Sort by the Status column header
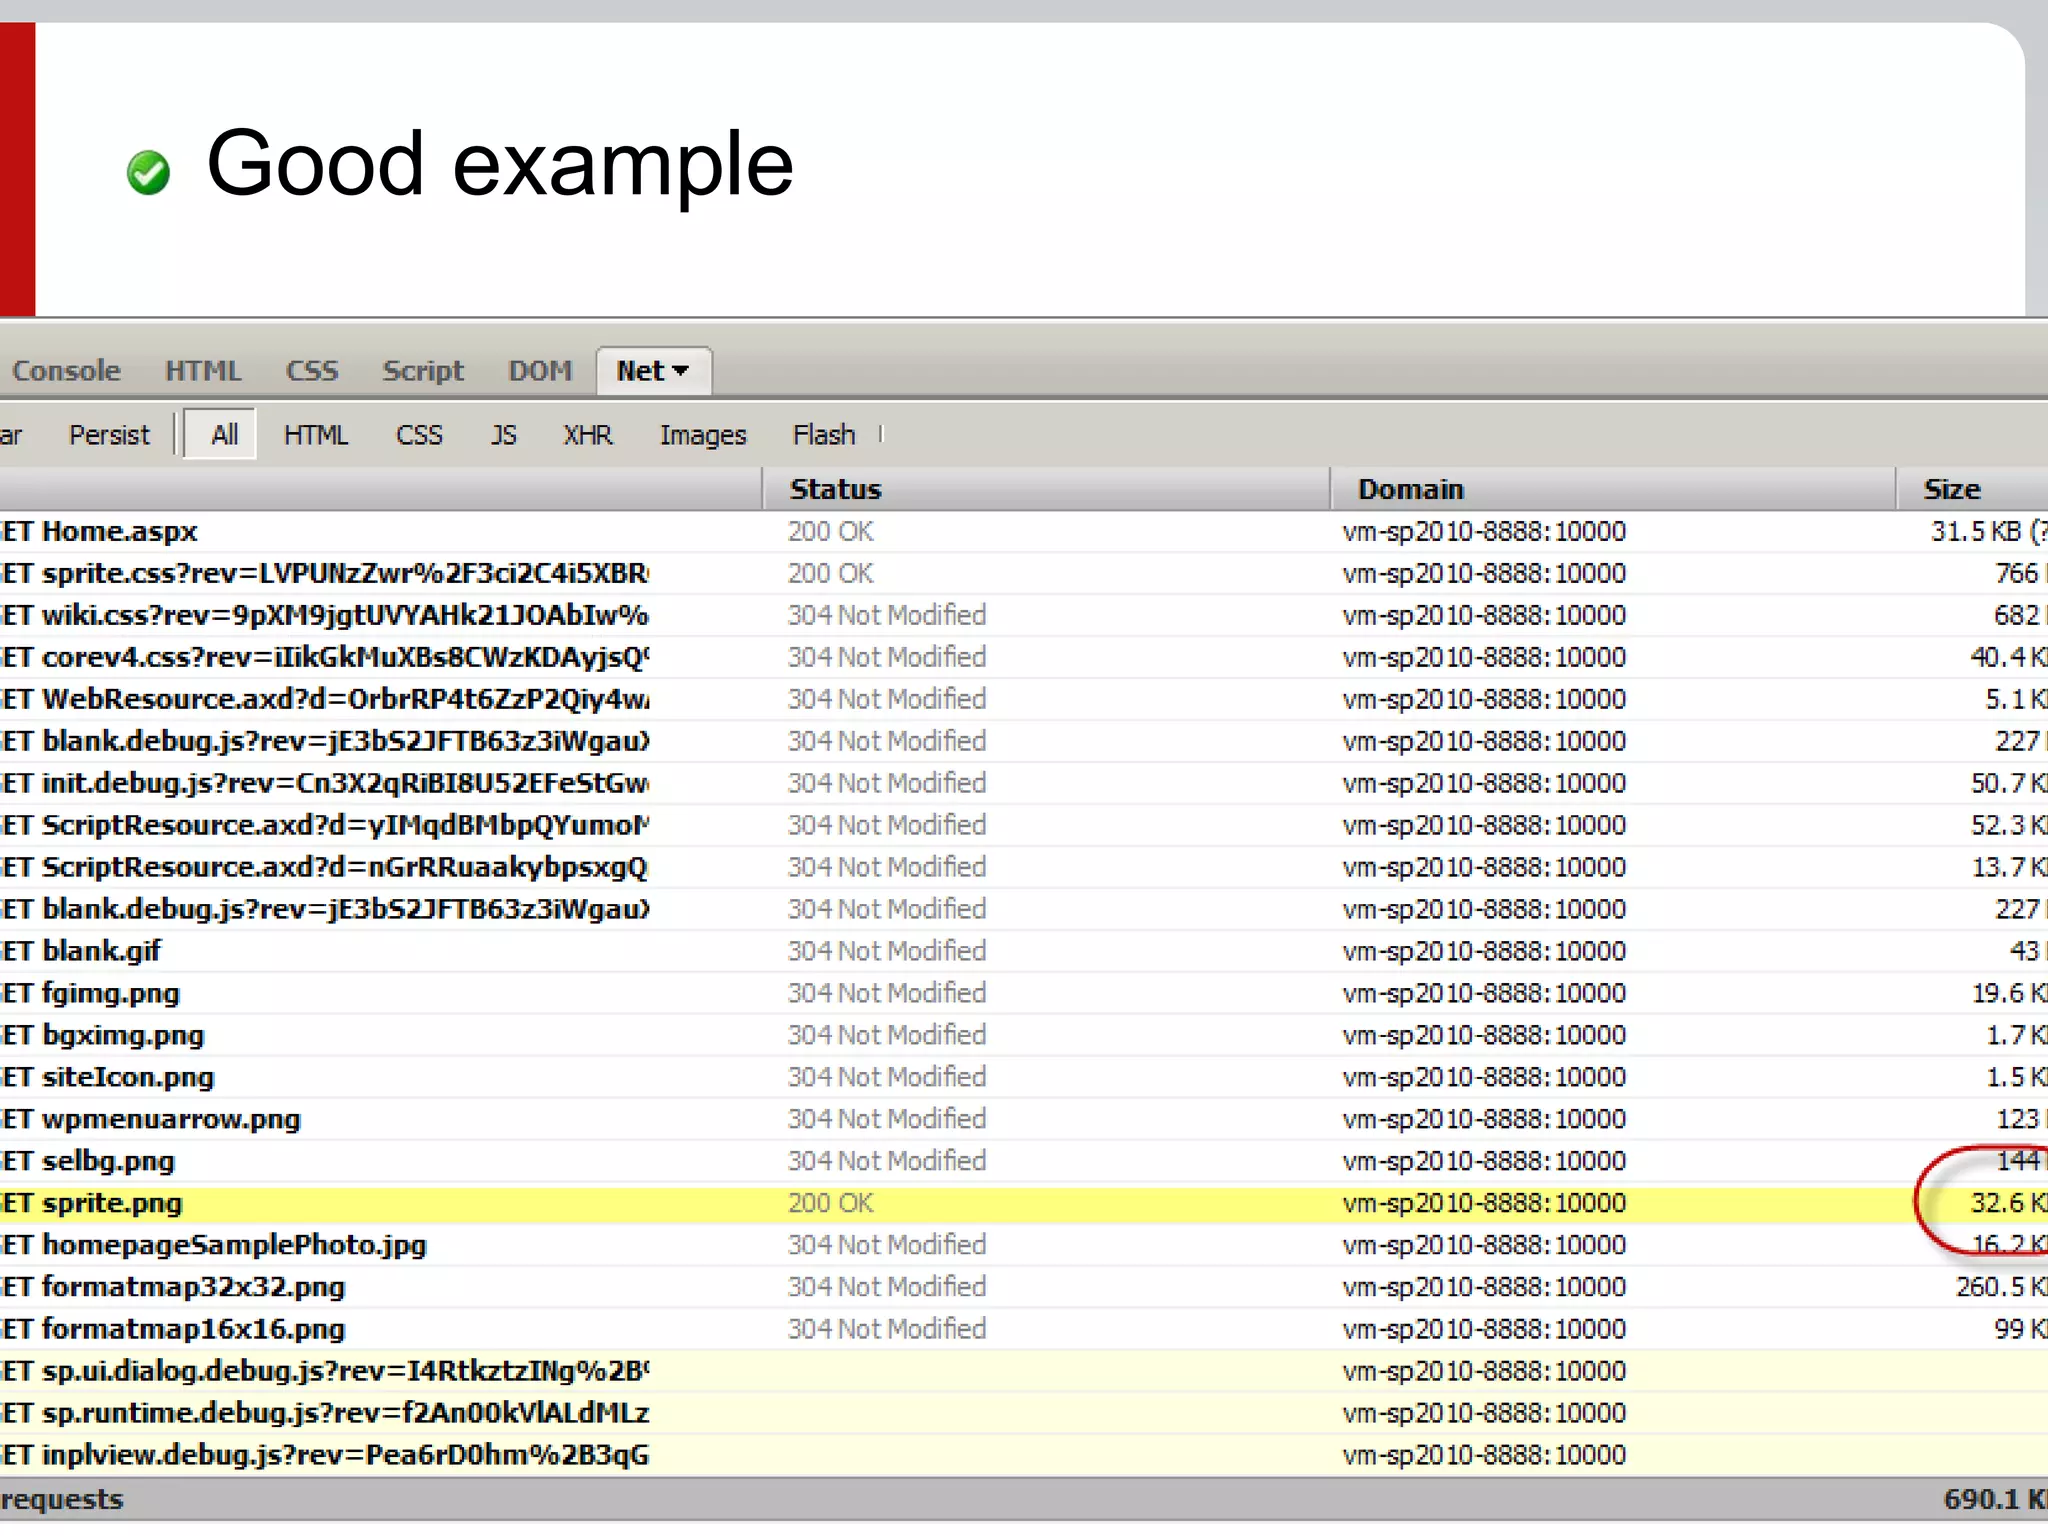The height and width of the screenshot is (1536, 2048). click(x=835, y=489)
